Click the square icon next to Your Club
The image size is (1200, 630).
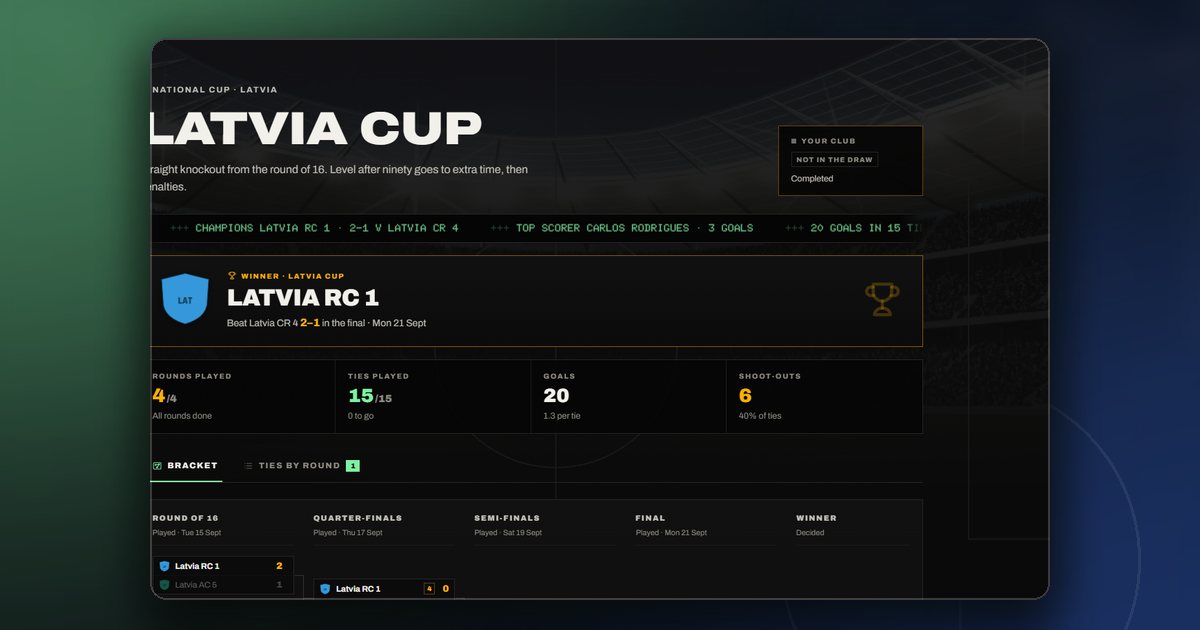pos(794,141)
